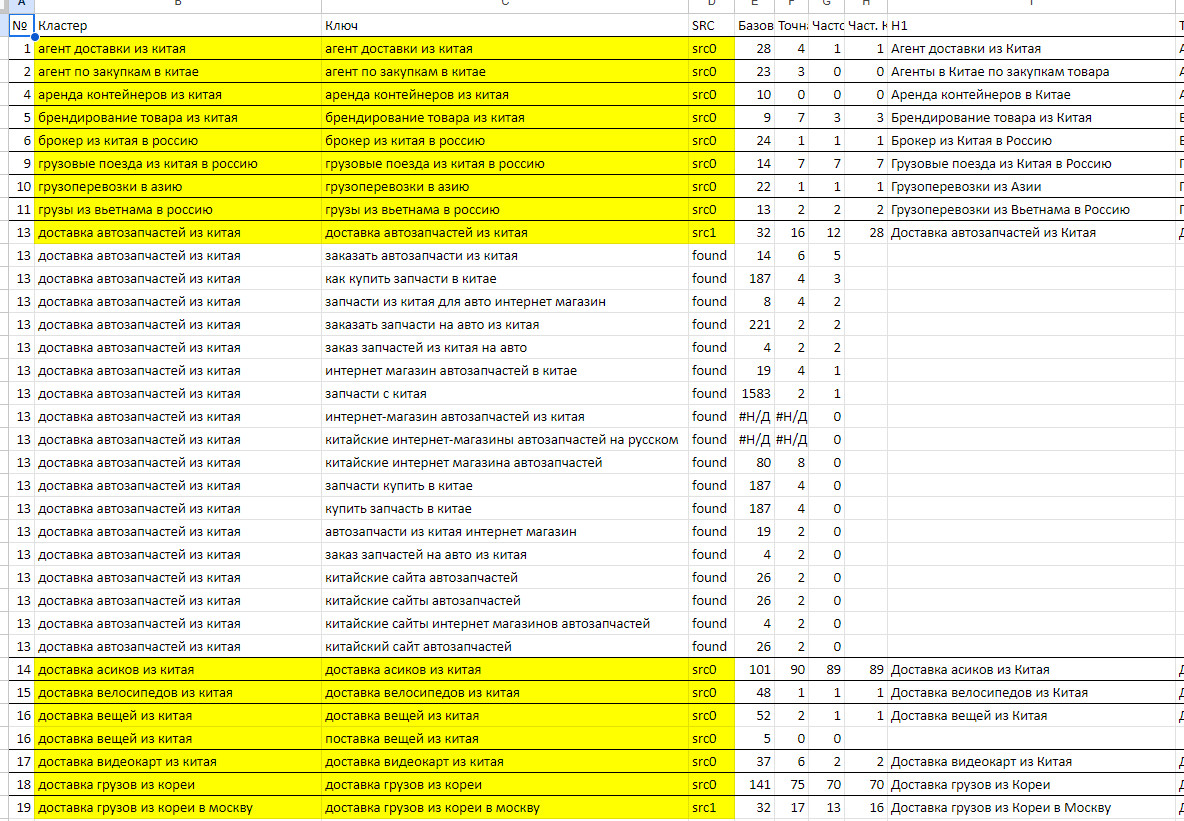Select key cell 'китайские сайты автозапчастей'
The image size is (1184, 821).
coord(504,601)
